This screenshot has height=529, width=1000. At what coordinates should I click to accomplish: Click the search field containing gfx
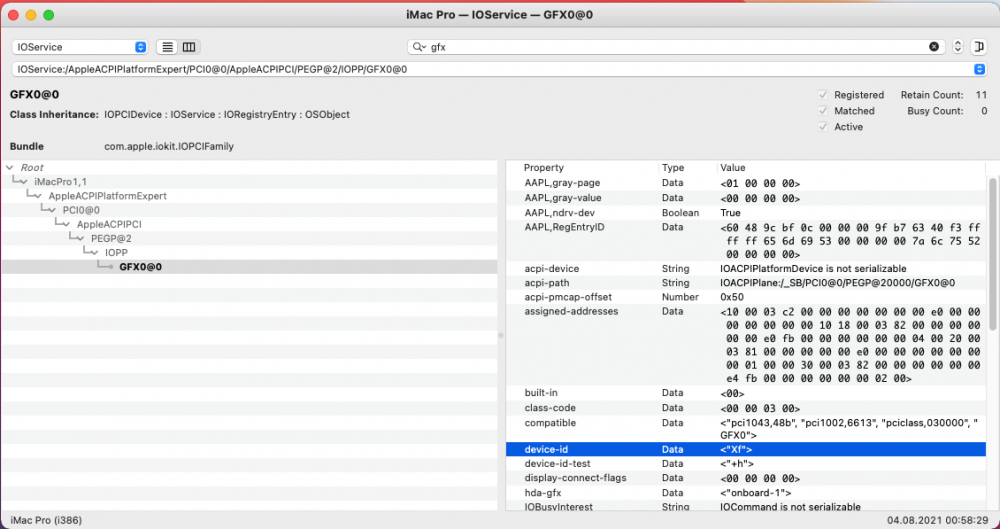[676, 47]
